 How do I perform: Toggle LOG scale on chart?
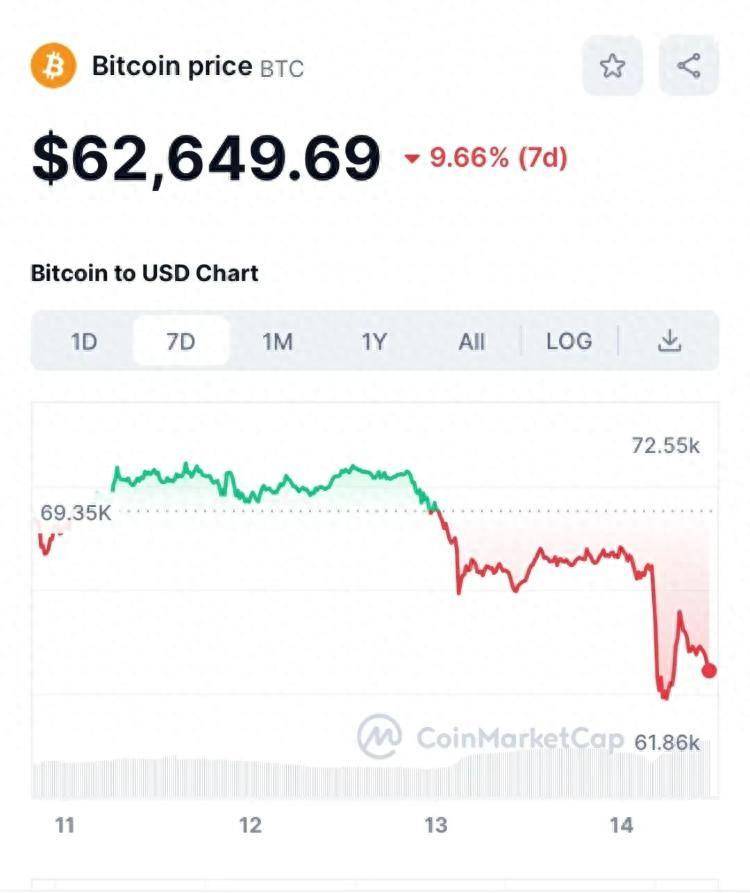[x=569, y=342]
